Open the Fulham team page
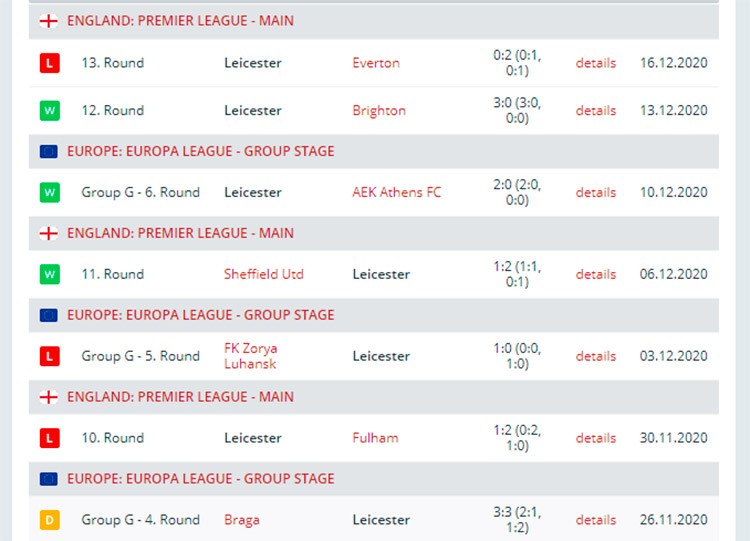Viewport: 750px width, 541px height. [x=375, y=438]
